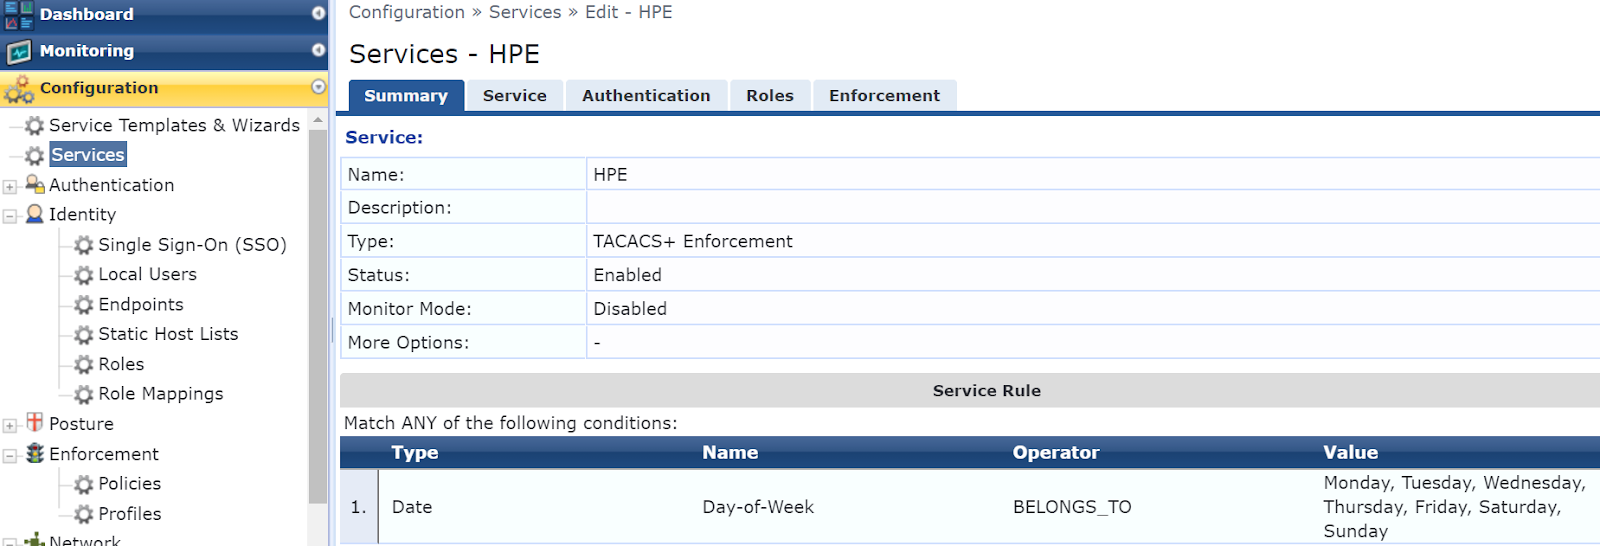Click the Configuration gears icon
Screen dimensions: 1600x546
pos(19,89)
